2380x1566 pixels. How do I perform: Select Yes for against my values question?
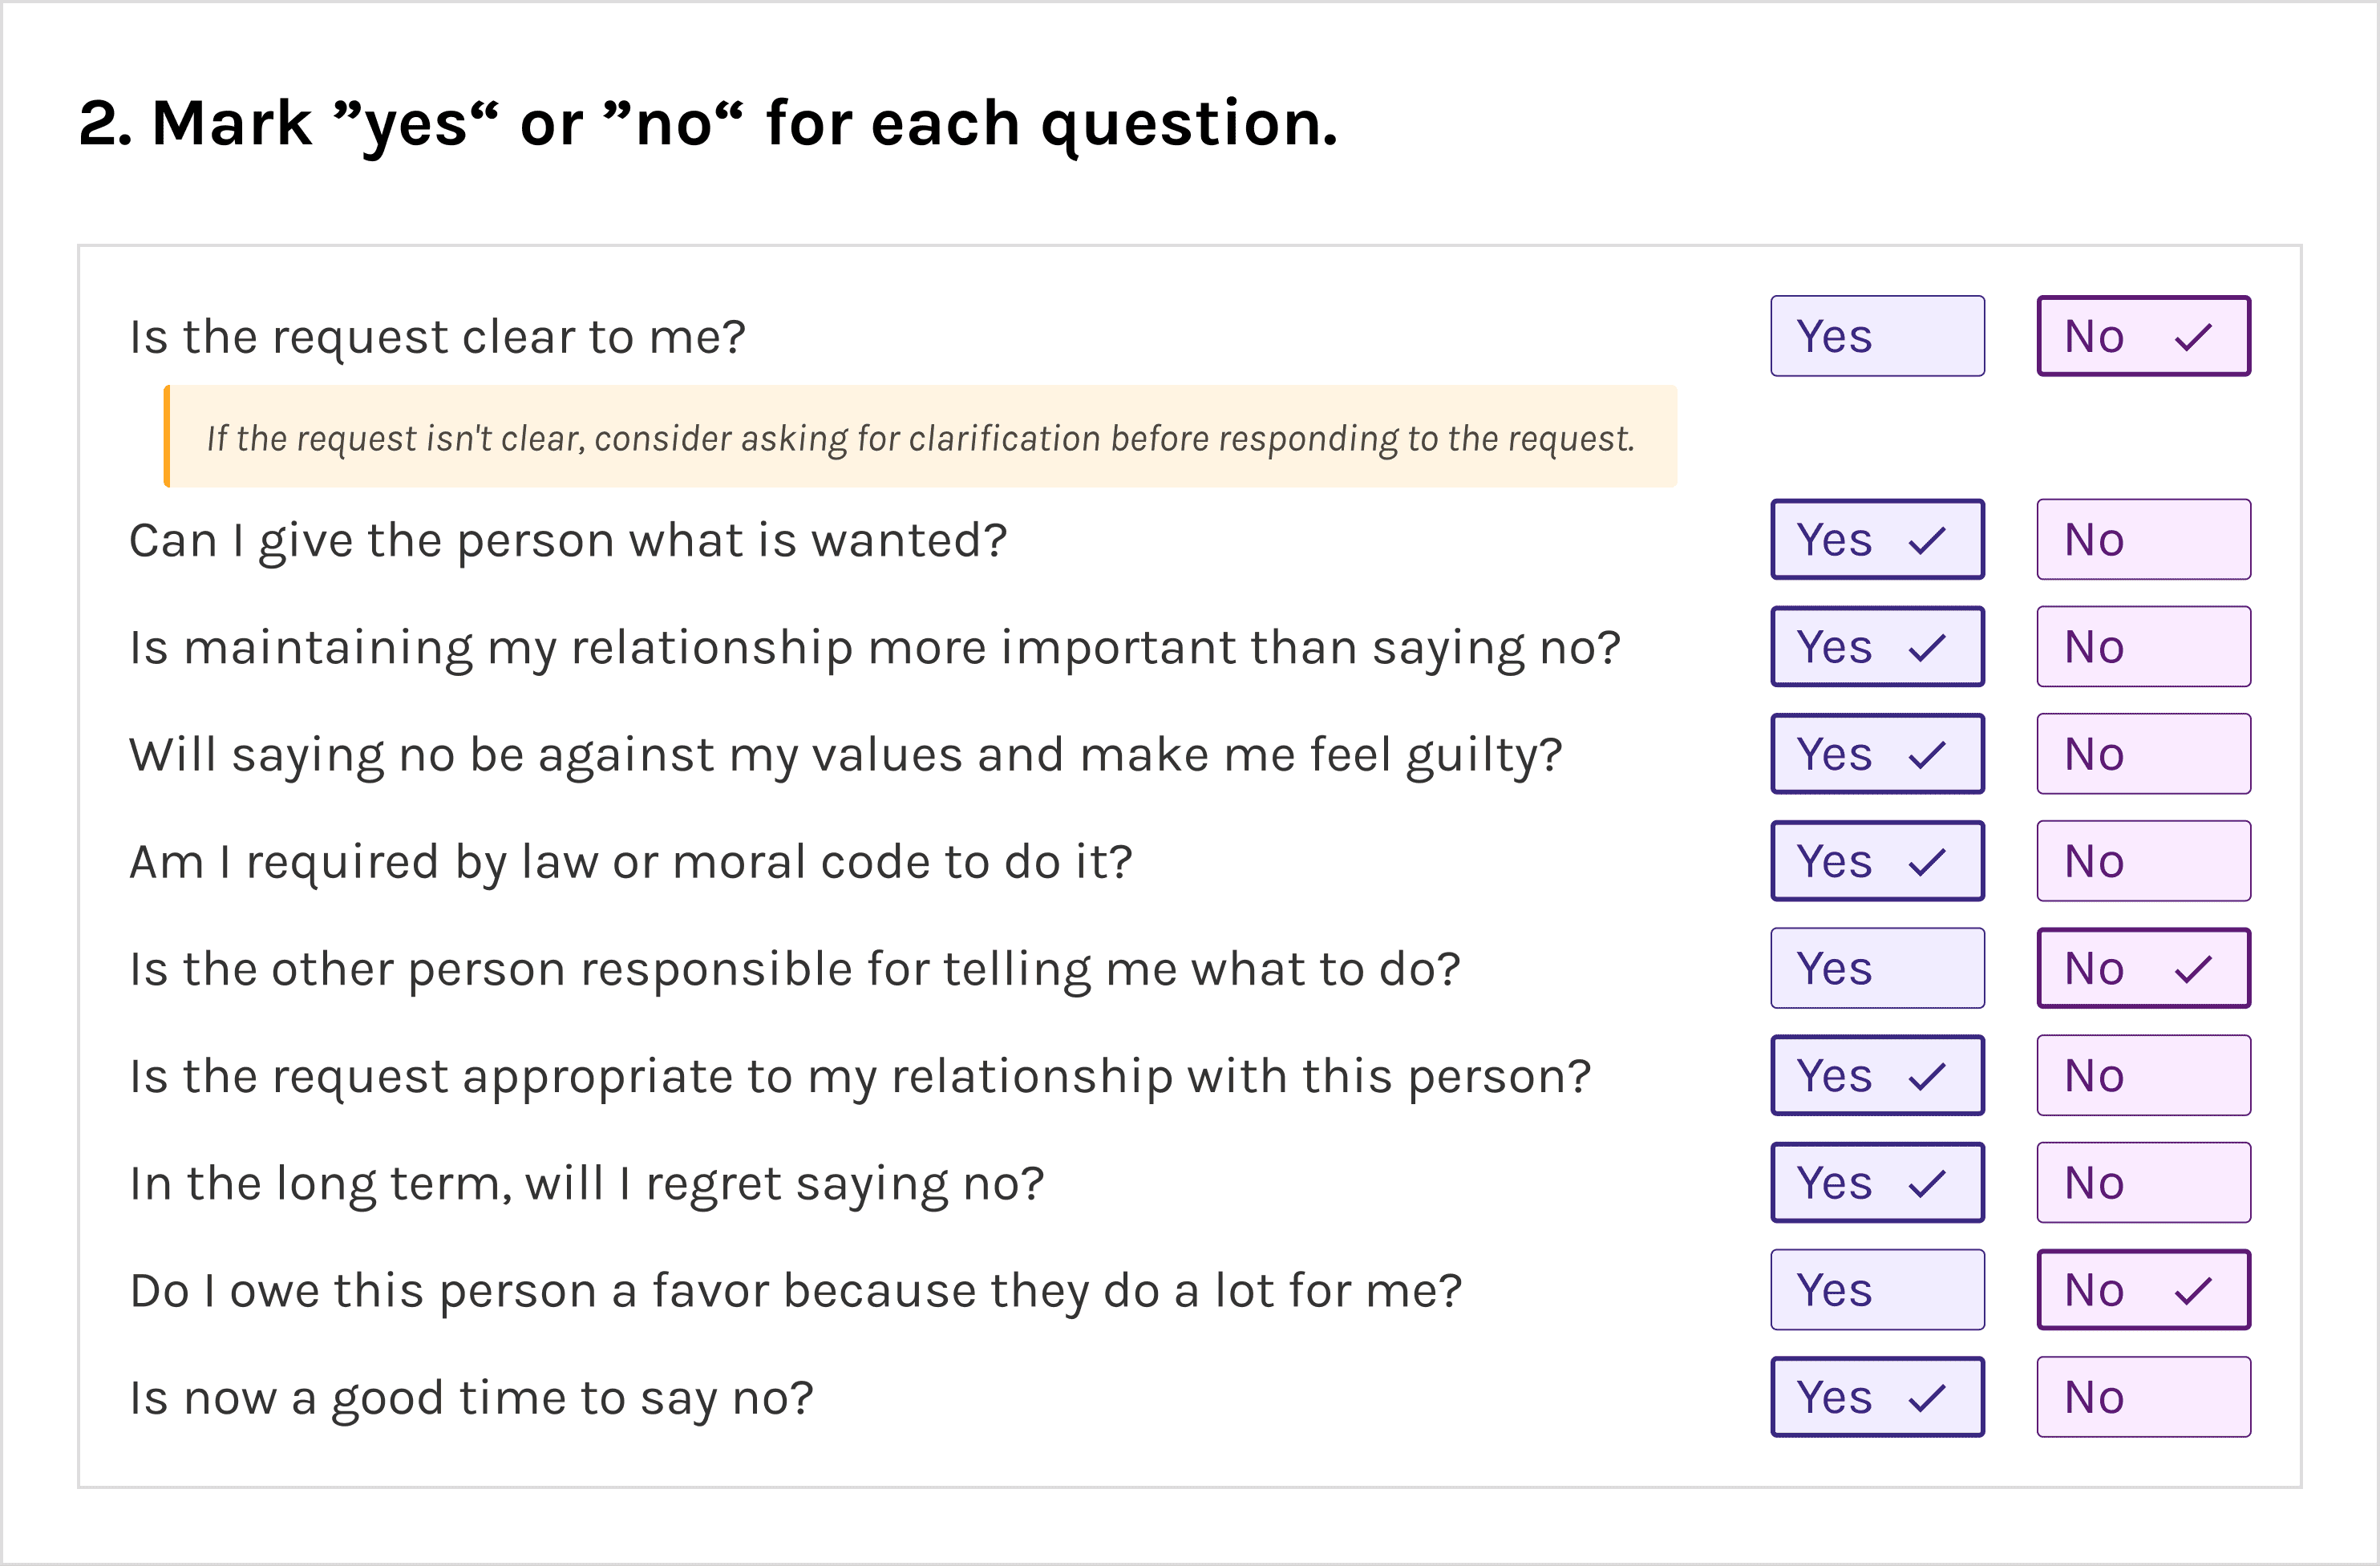(x=1877, y=753)
